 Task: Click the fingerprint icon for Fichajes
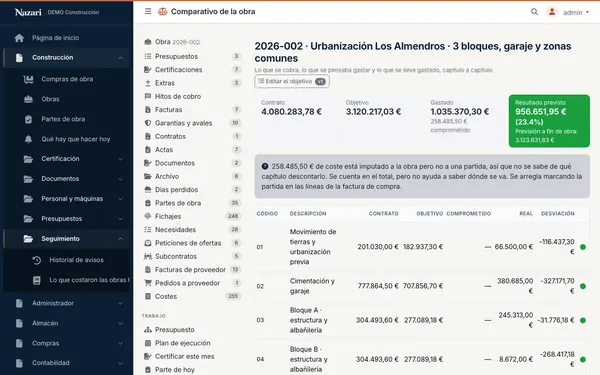(148, 216)
